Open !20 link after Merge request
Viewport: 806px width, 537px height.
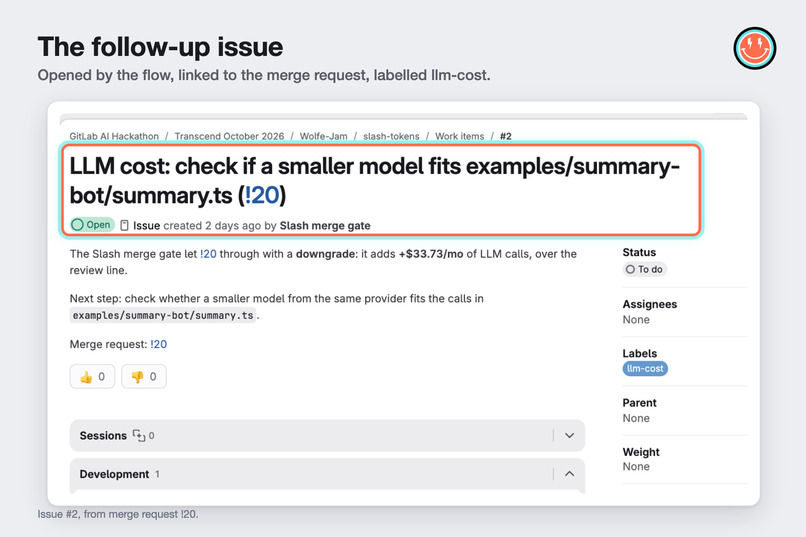[x=158, y=344]
